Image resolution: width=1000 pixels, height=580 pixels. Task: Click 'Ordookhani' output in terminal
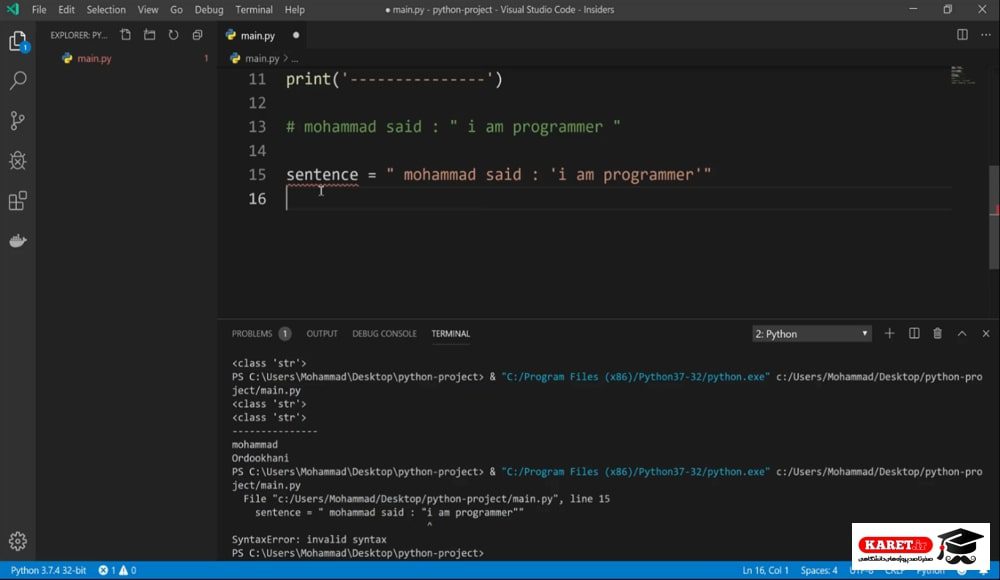click(260, 458)
